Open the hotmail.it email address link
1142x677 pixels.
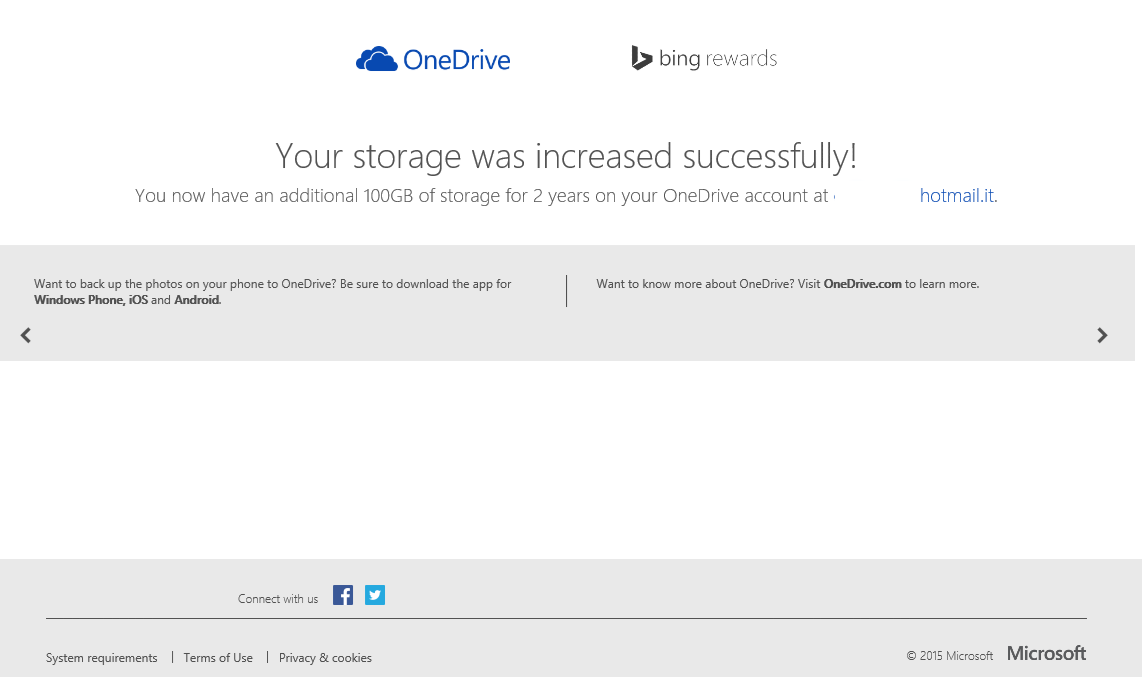tap(956, 196)
